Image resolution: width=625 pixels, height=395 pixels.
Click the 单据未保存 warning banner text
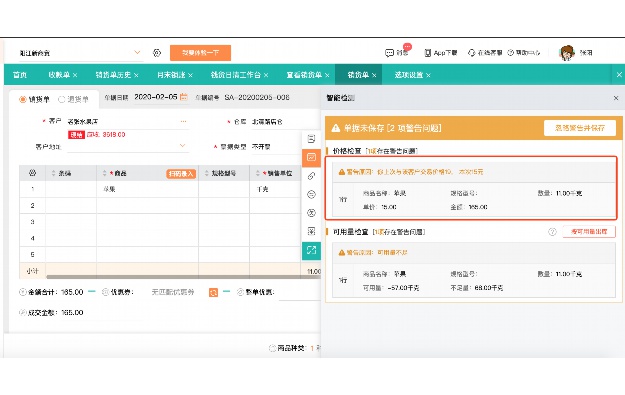(392, 128)
